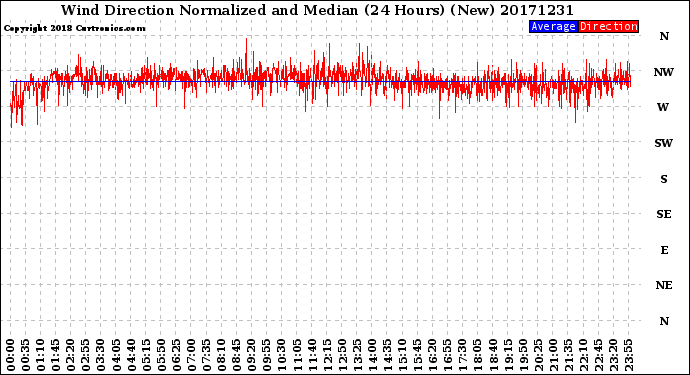The height and width of the screenshot is (375, 690).
Task: Click the 19:50 time label
Action: tap(523, 355)
